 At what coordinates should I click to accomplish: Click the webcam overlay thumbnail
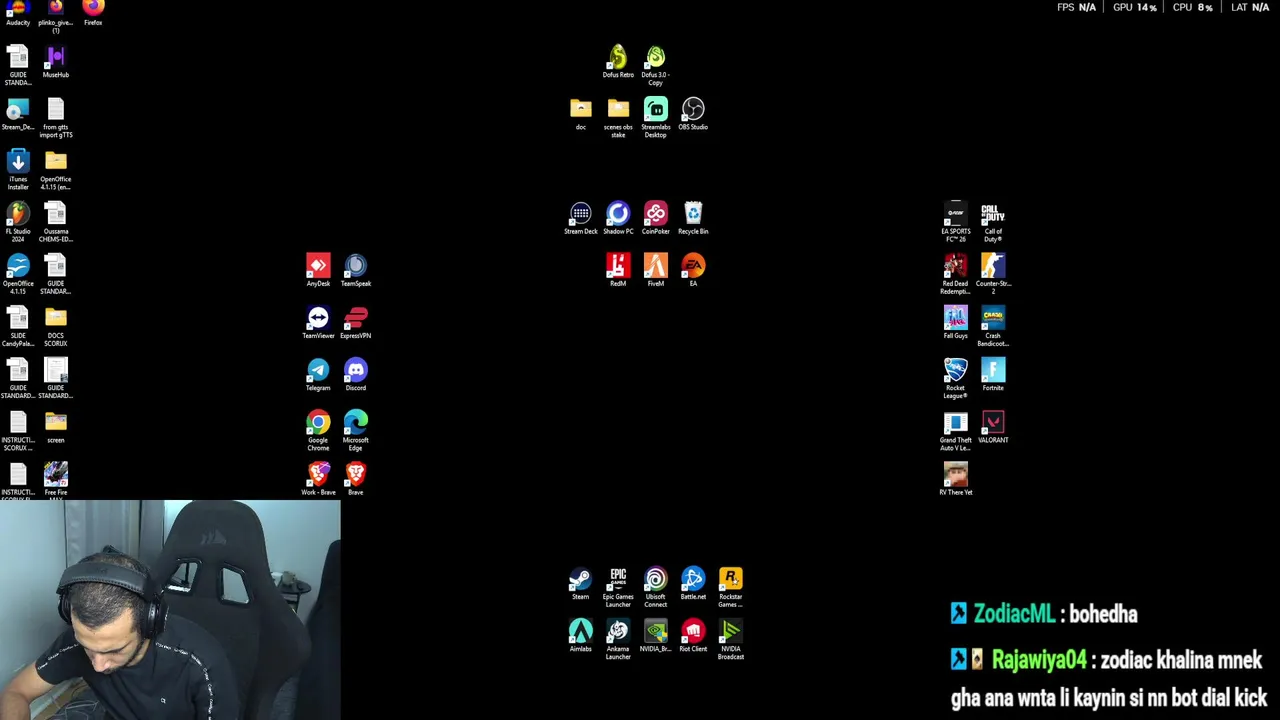click(170, 610)
